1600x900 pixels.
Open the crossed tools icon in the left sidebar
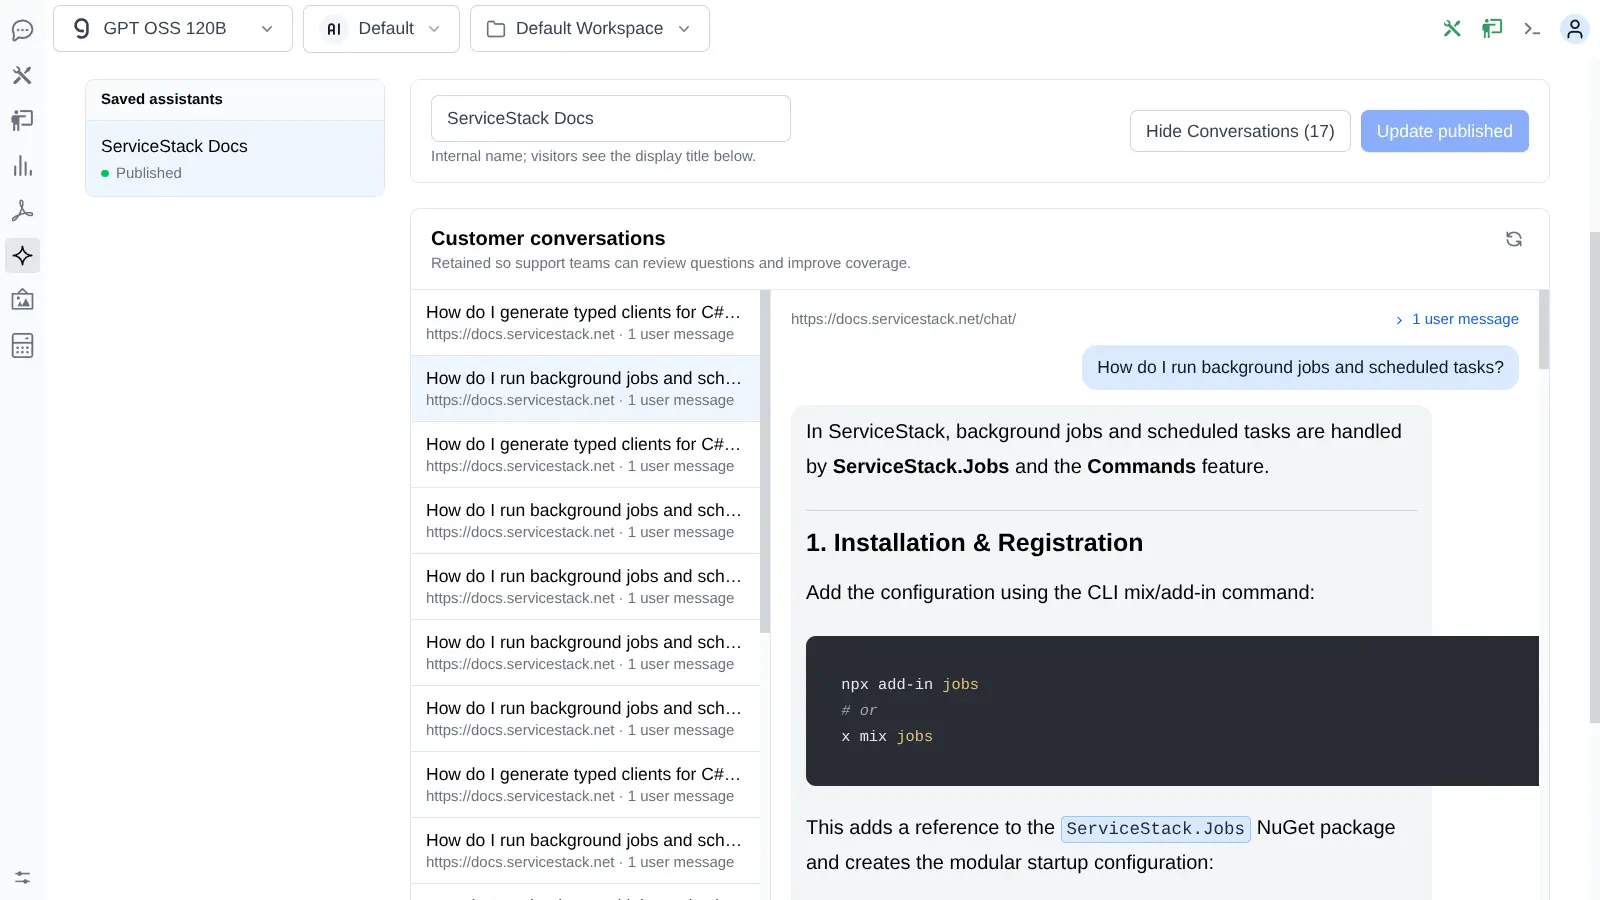click(22, 75)
